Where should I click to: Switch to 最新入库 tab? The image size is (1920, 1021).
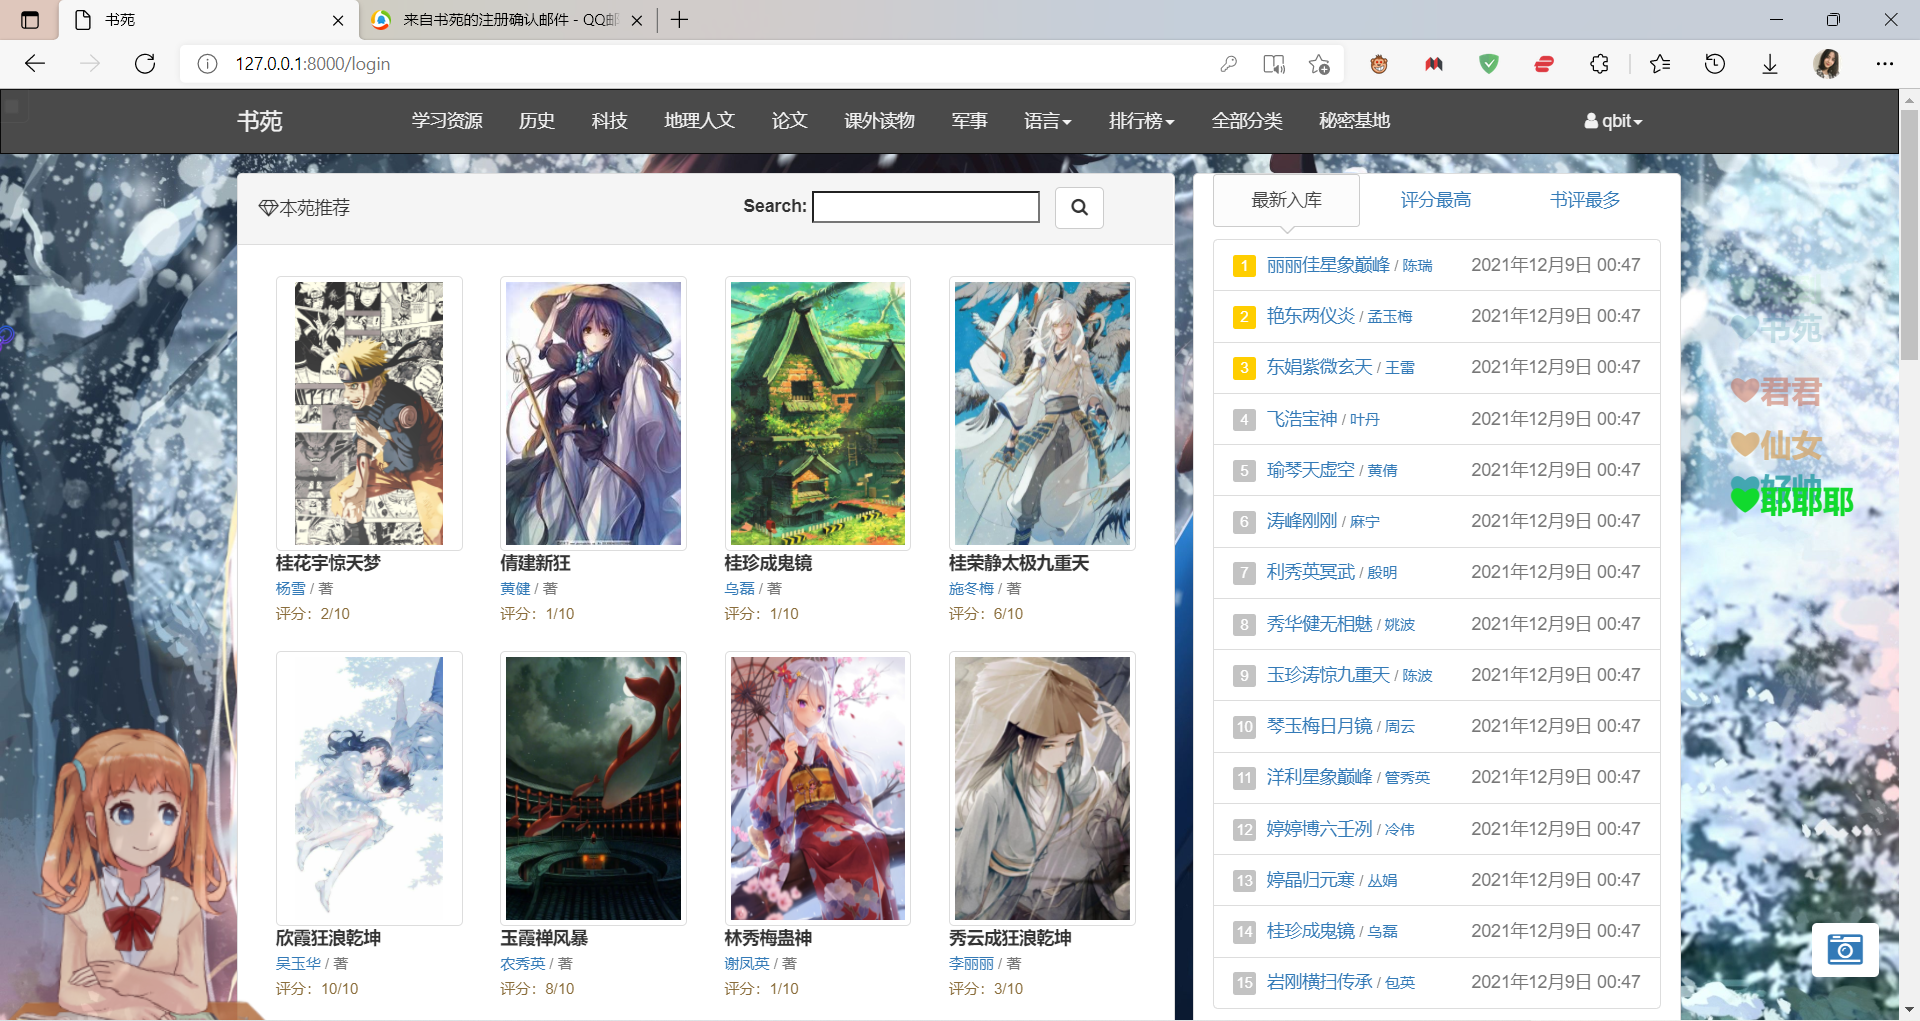pyautogui.click(x=1286, y=200)
